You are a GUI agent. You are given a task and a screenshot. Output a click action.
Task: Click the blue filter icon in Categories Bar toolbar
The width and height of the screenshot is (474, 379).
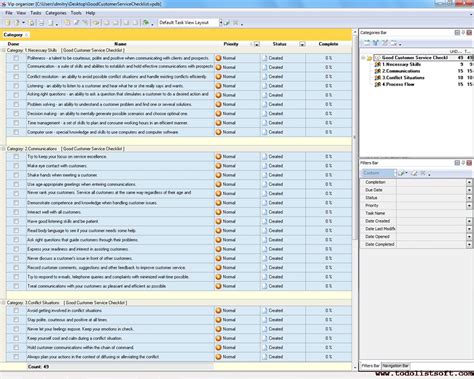click(376, 43)
